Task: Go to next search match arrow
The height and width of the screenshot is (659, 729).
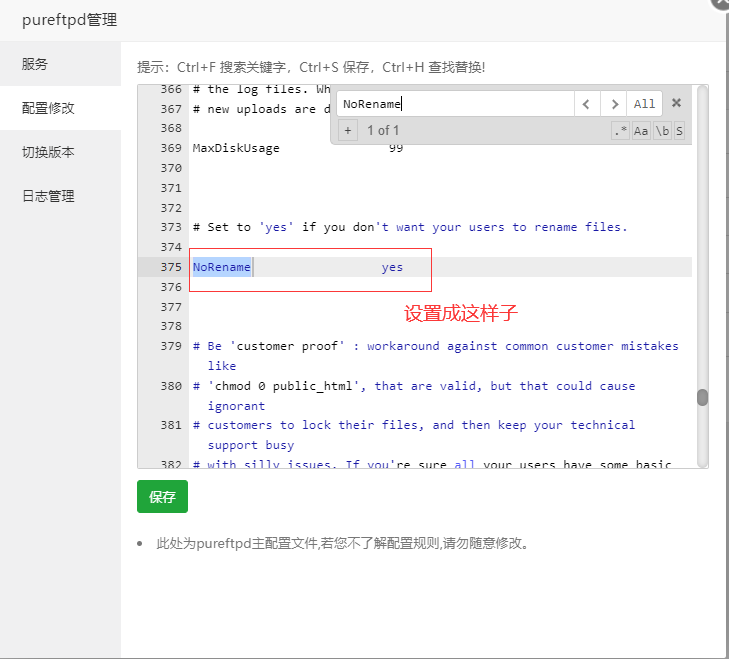Action: 614,104
